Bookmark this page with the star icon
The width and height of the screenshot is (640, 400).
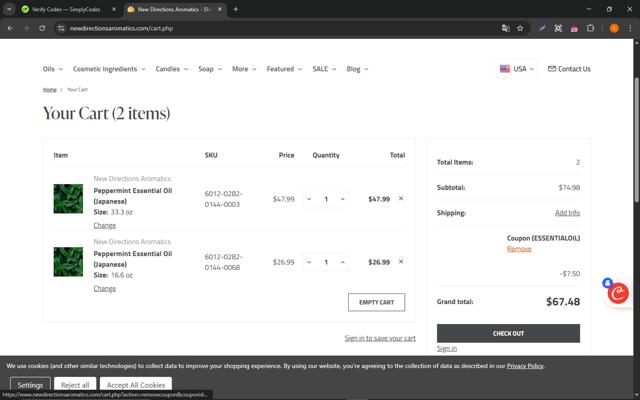[520, 28]
